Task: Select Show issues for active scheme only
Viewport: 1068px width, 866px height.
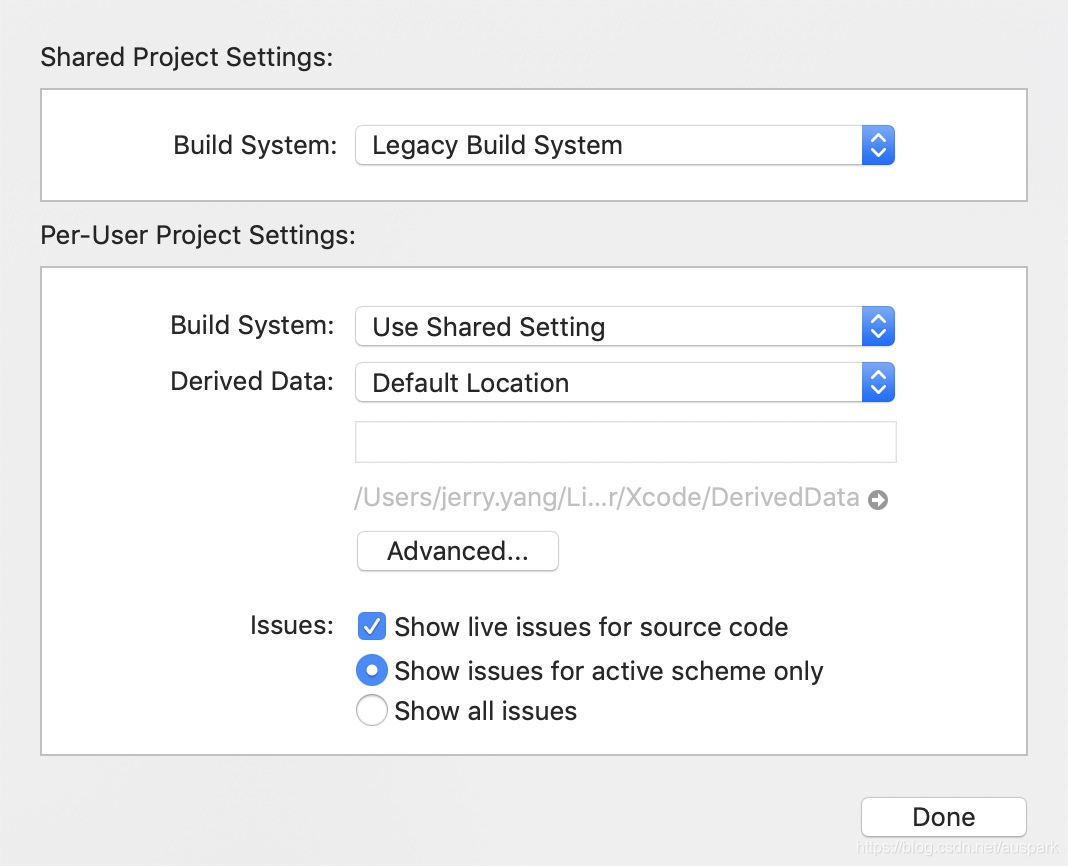Action: (371, 671)
